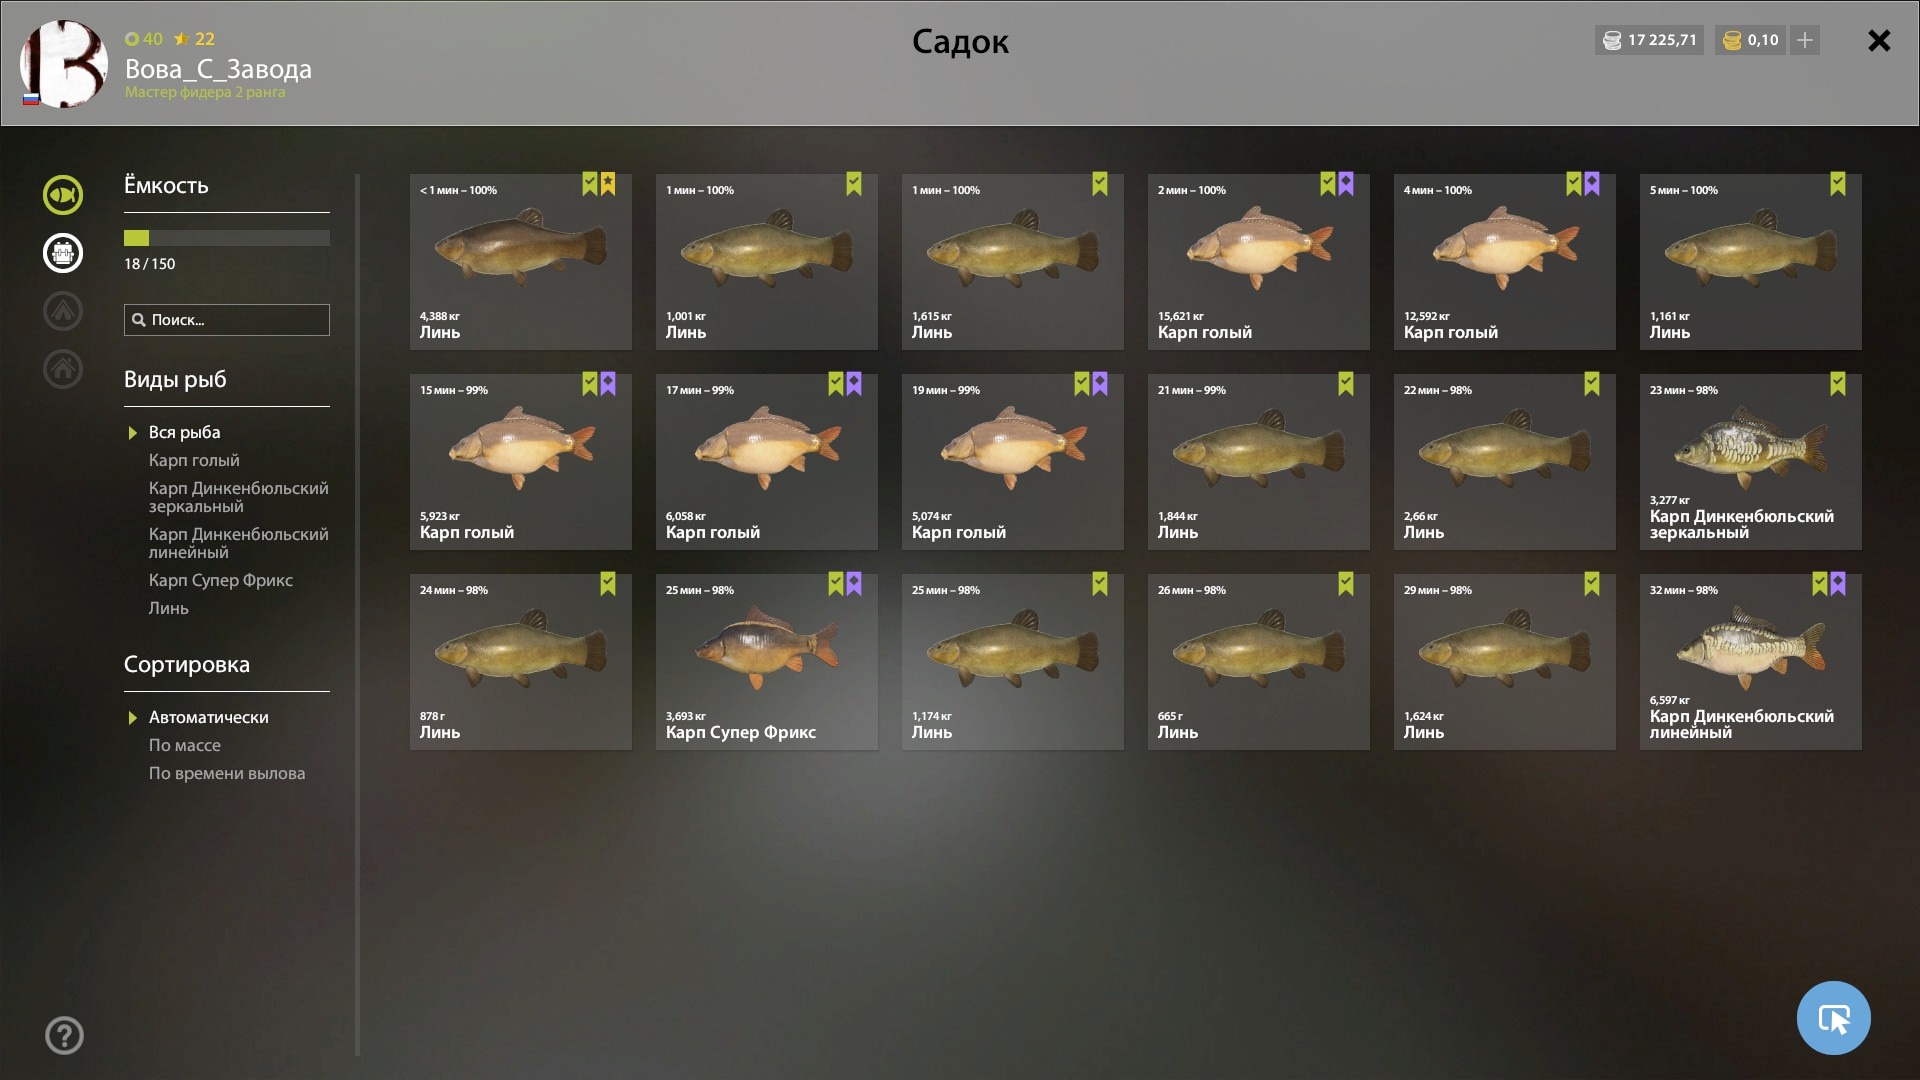Filter by Линь species
This screenshot has height=1080, width=1920.
pos(168,608)
